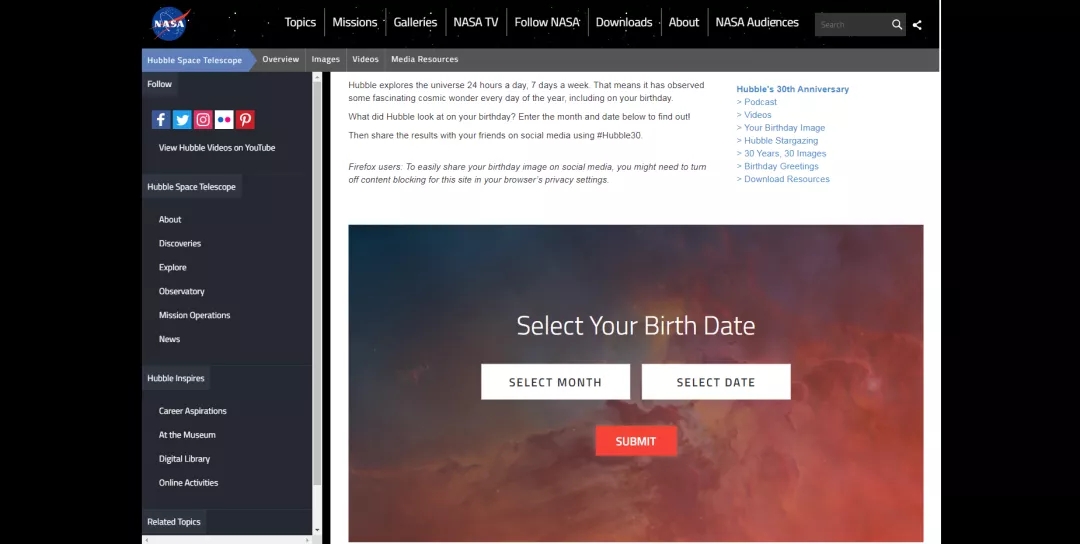Open View Hubble Videos on YouTube link
Screen dimensions: 1080x544
pyautogui.click(x=217, y=147)
